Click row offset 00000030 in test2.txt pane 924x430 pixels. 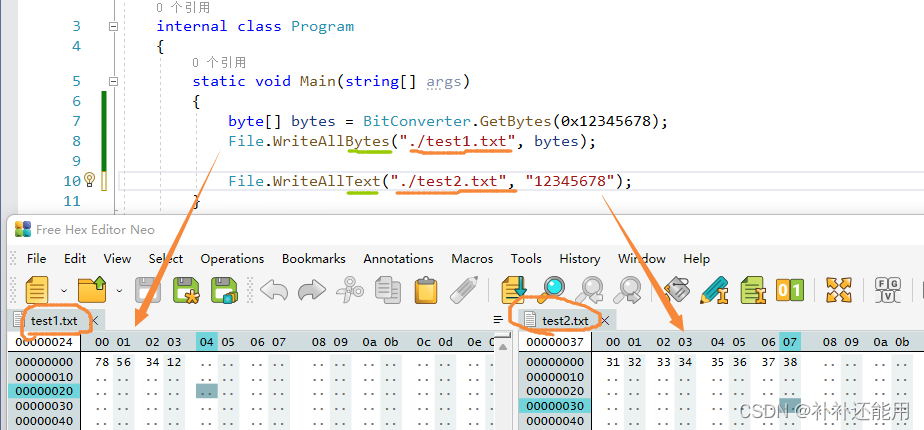coord(555,406)
